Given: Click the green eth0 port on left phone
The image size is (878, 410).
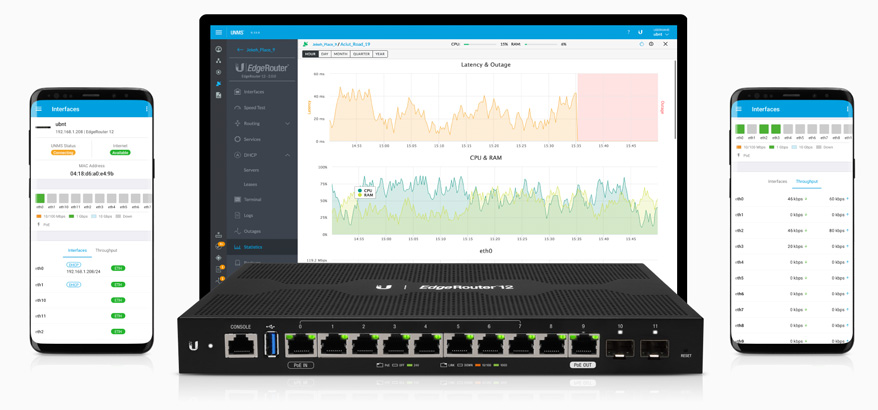Looking at the screenshot, I should 40,199.
